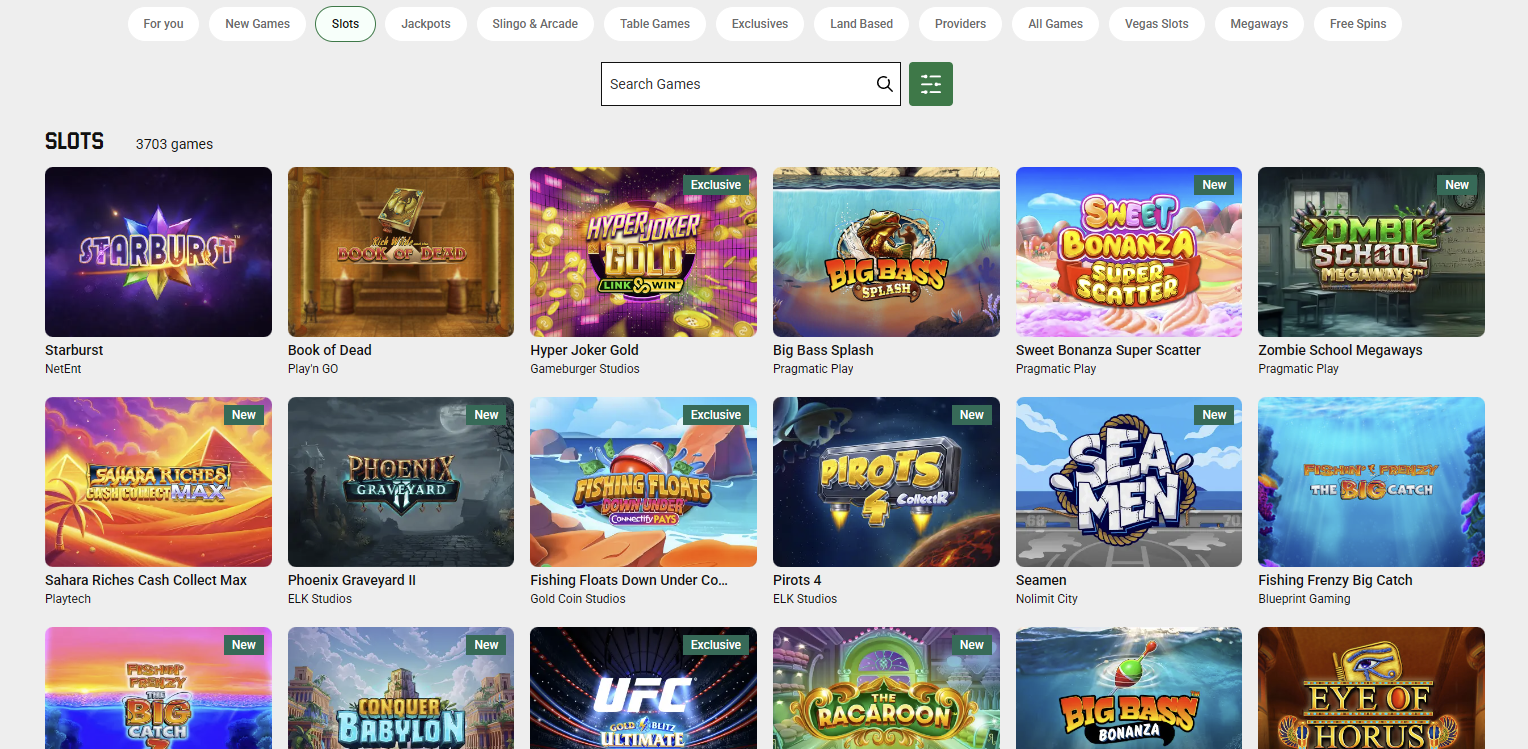Open Sahara Riches Cash Collect Max thumbnail

click(x=158, y=482)
